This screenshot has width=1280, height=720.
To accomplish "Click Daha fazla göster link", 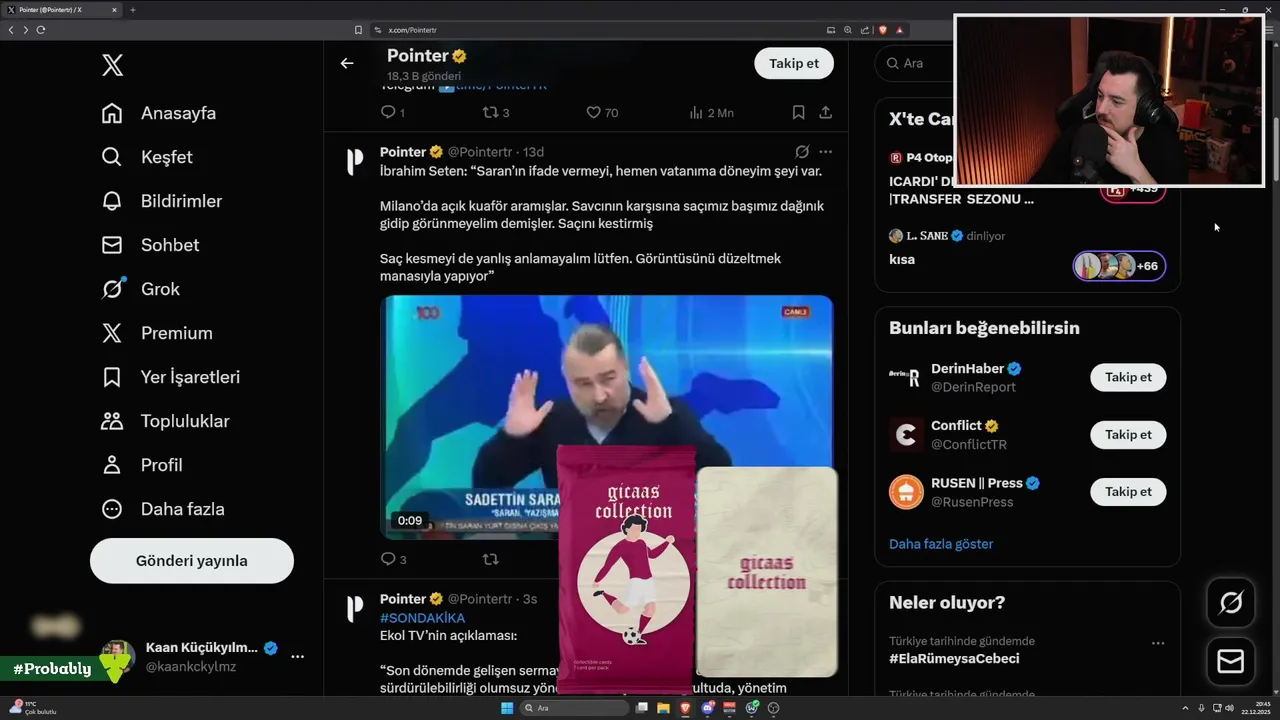I will click(x=941, y=544).
